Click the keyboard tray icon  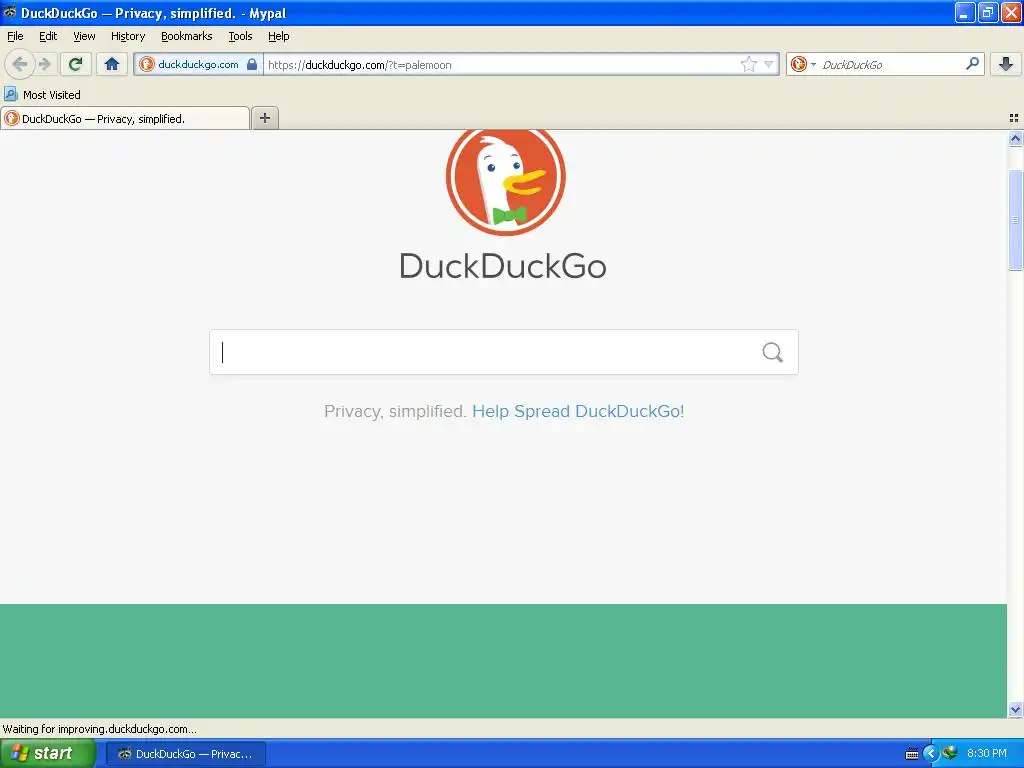point(912,754)
